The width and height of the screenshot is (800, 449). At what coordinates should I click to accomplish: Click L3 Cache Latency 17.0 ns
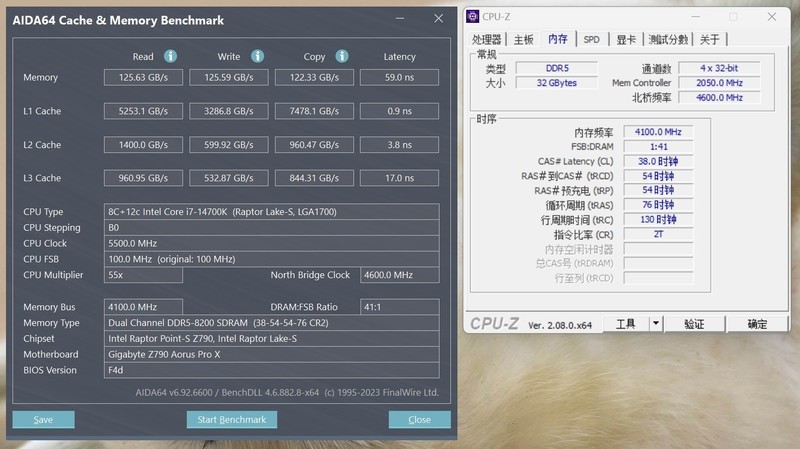point(399,178)
